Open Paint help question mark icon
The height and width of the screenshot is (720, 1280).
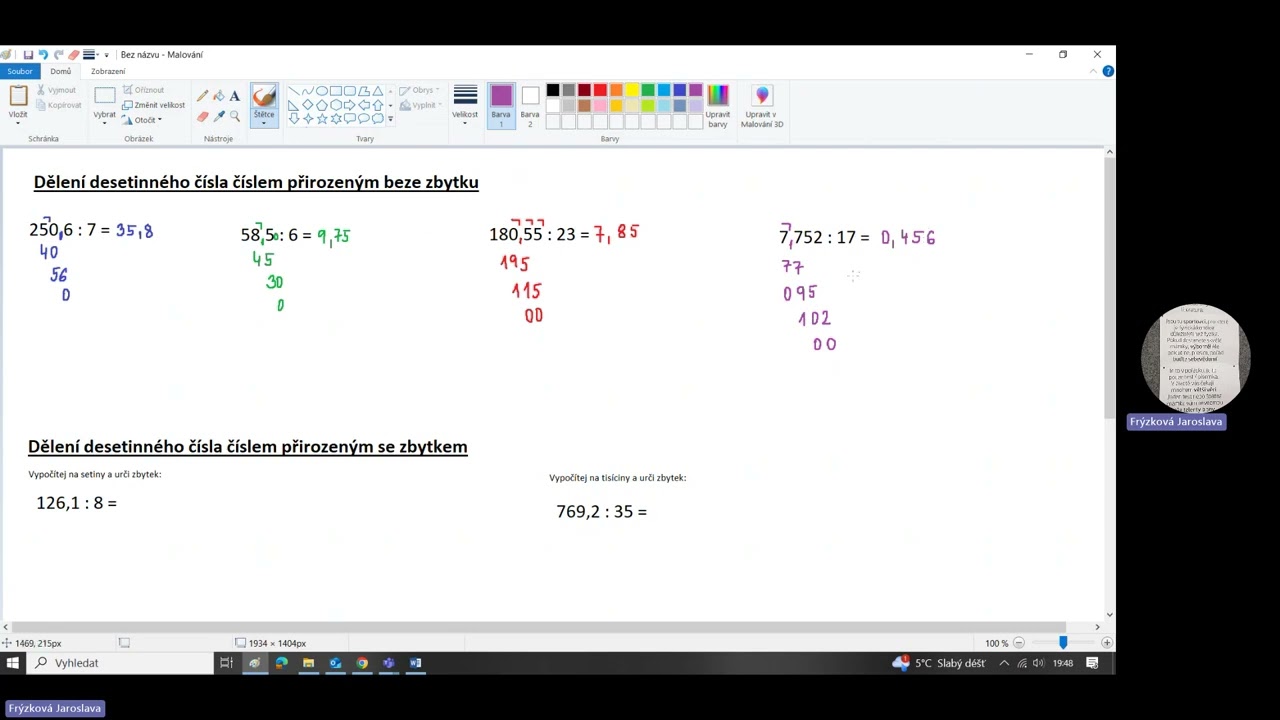(x=1108, y=71)
